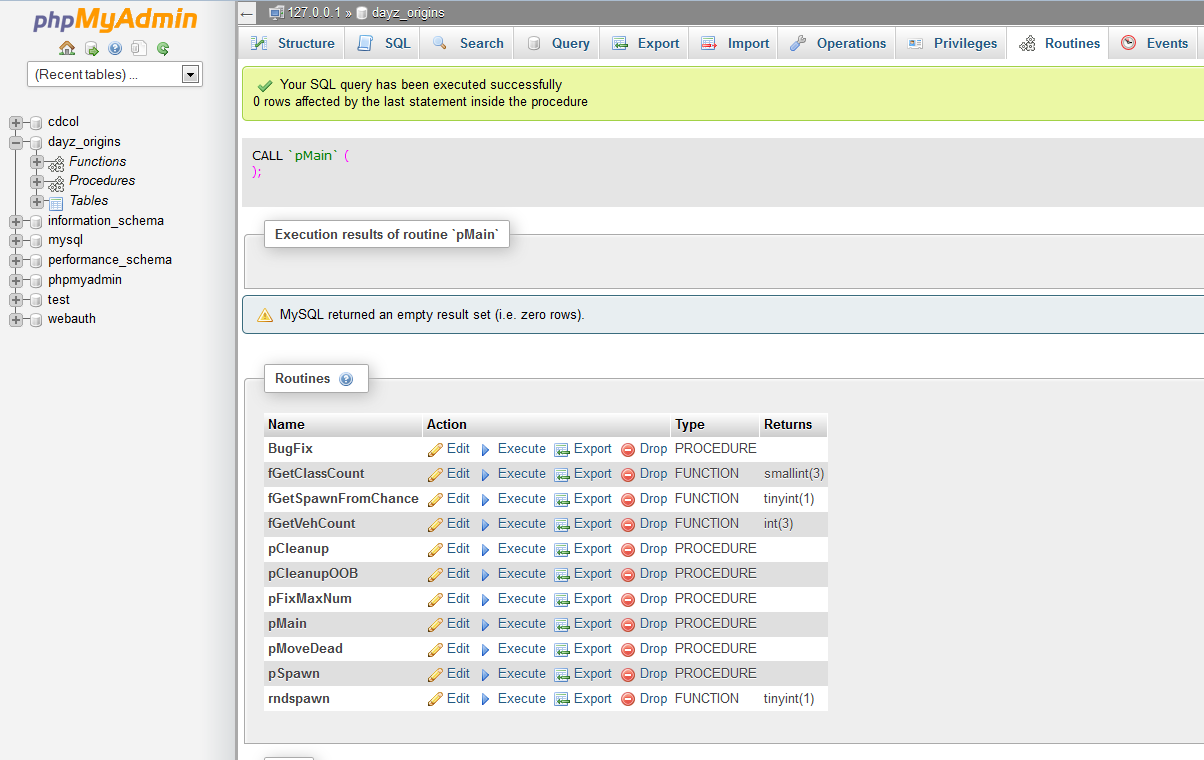Collapse the dayz_origins database node

[15, 143]
